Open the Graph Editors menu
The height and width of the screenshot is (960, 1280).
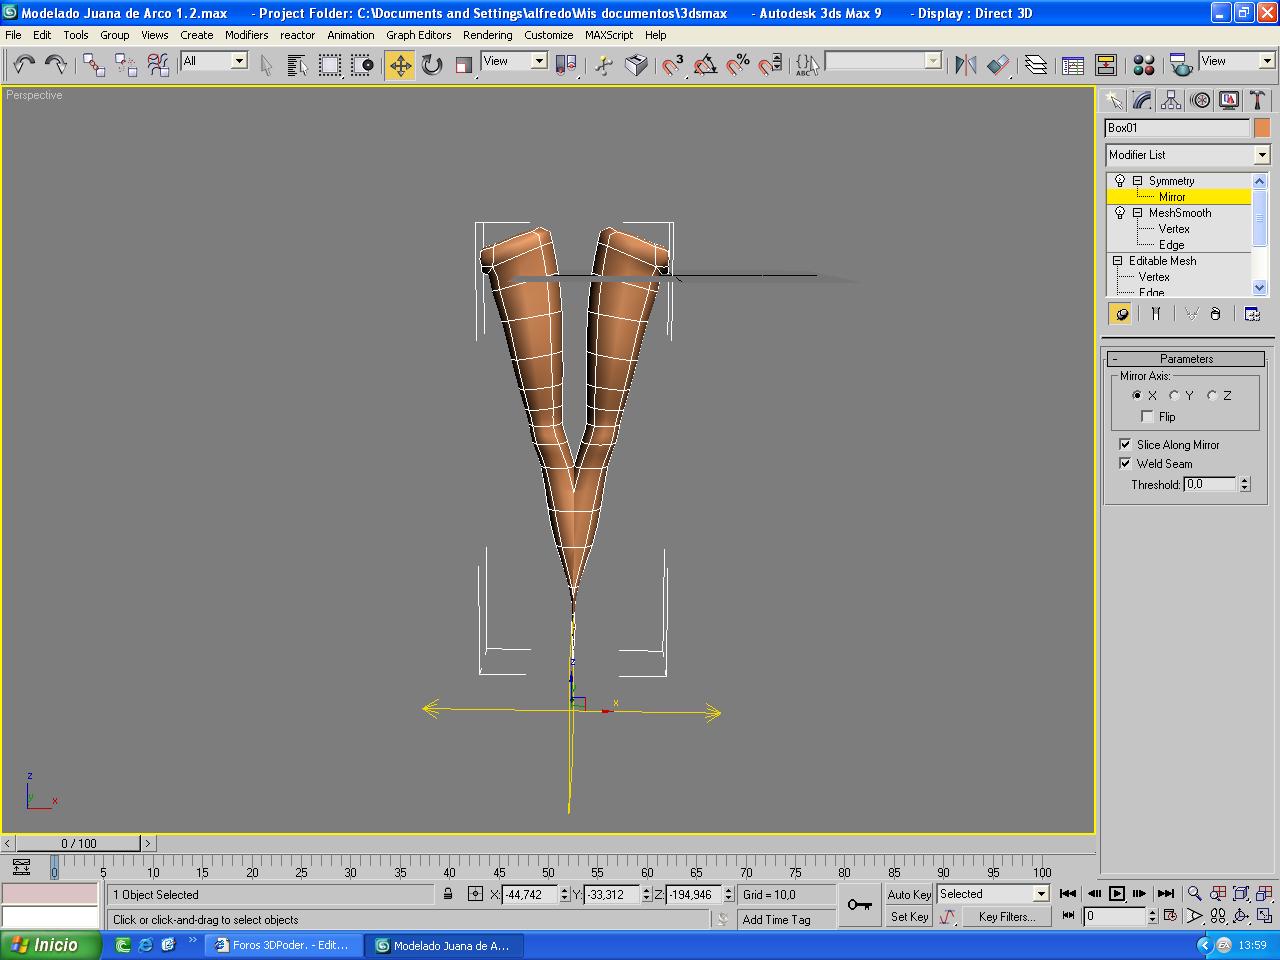pyautogui.click(x=418, y=35)
